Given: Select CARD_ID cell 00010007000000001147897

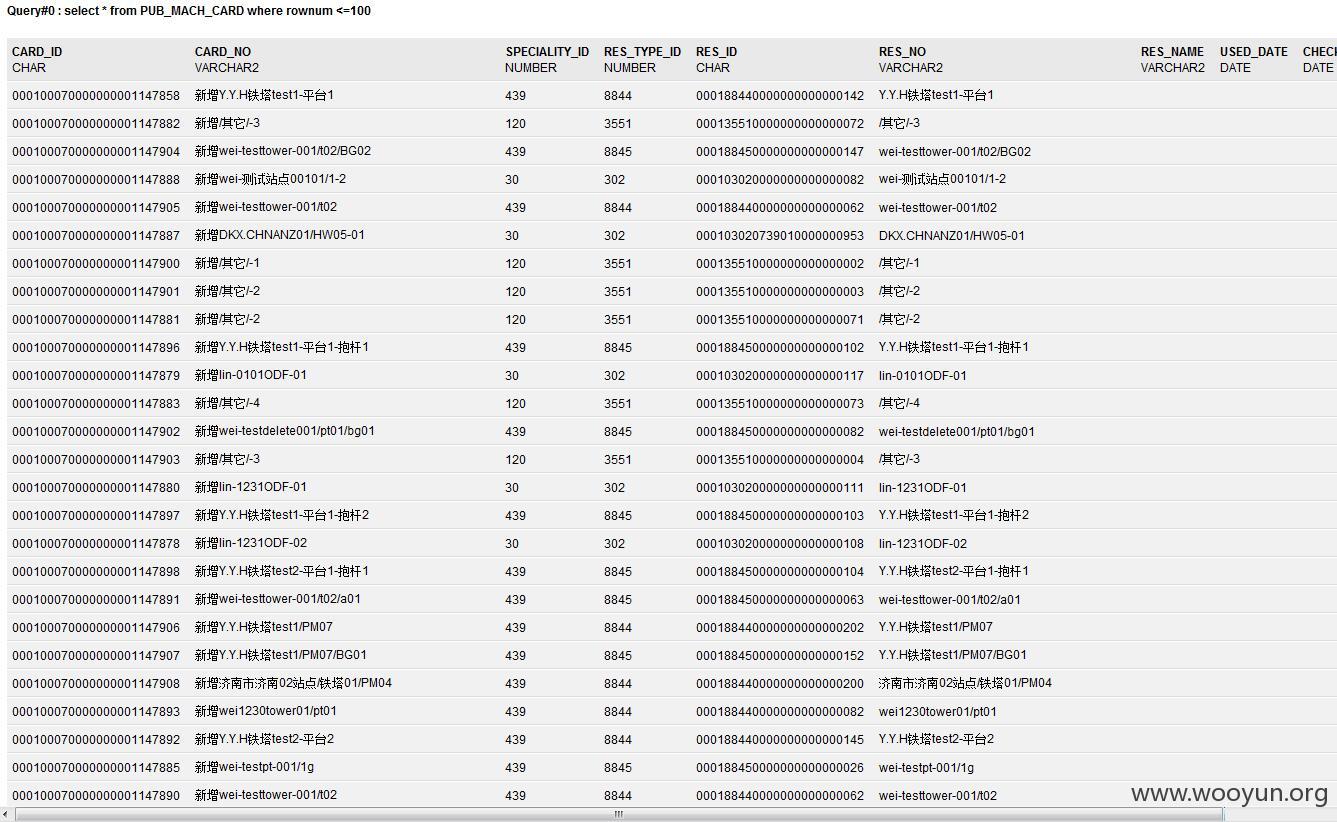Looking at the screenshot, I should 96,516.
